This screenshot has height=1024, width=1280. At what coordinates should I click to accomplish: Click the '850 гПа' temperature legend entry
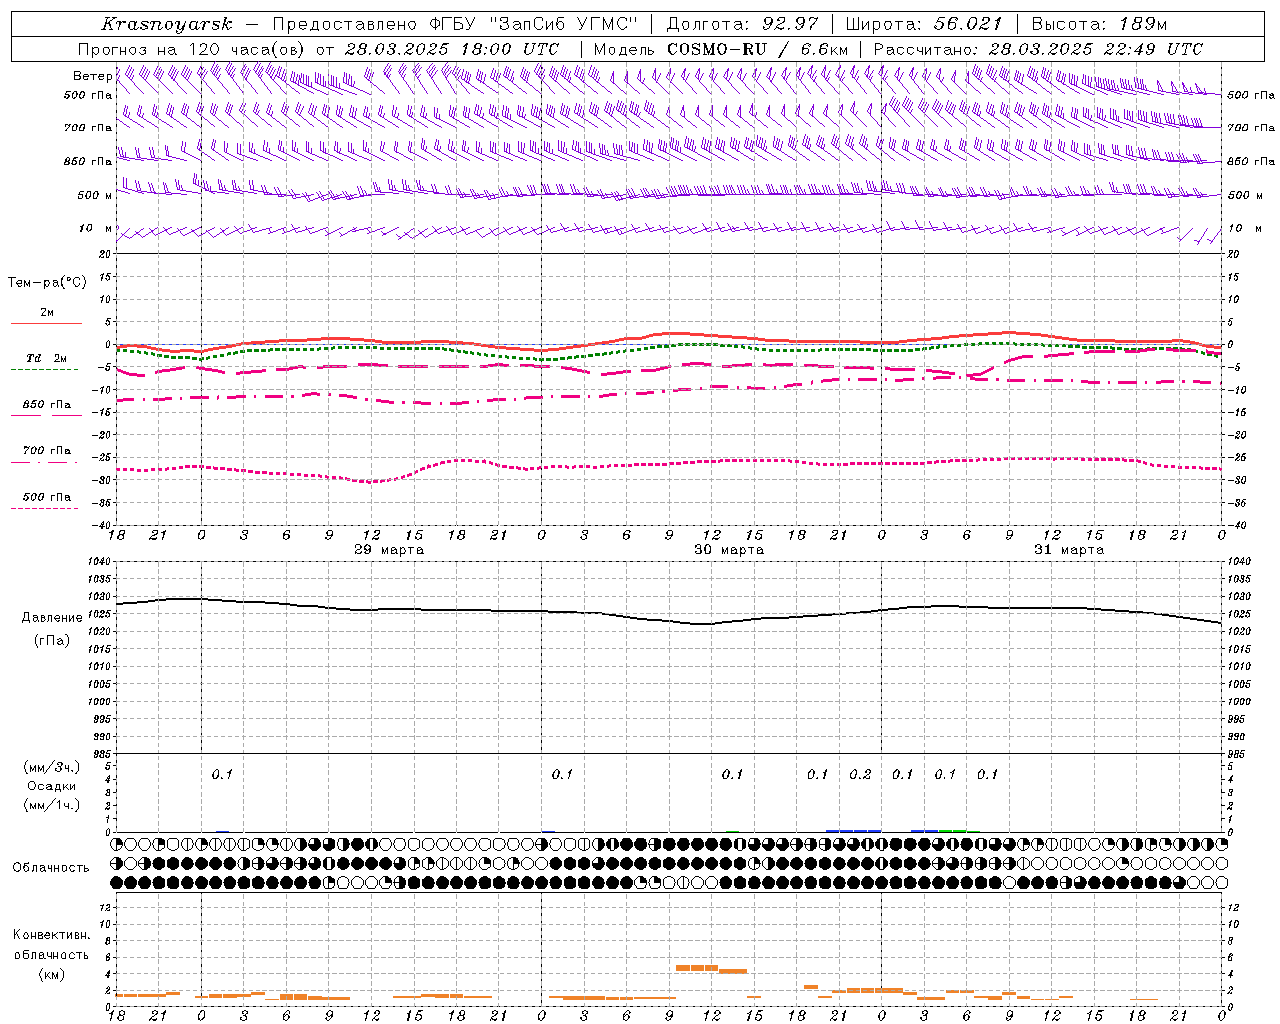pyautogui.click(x=46, y=405)
